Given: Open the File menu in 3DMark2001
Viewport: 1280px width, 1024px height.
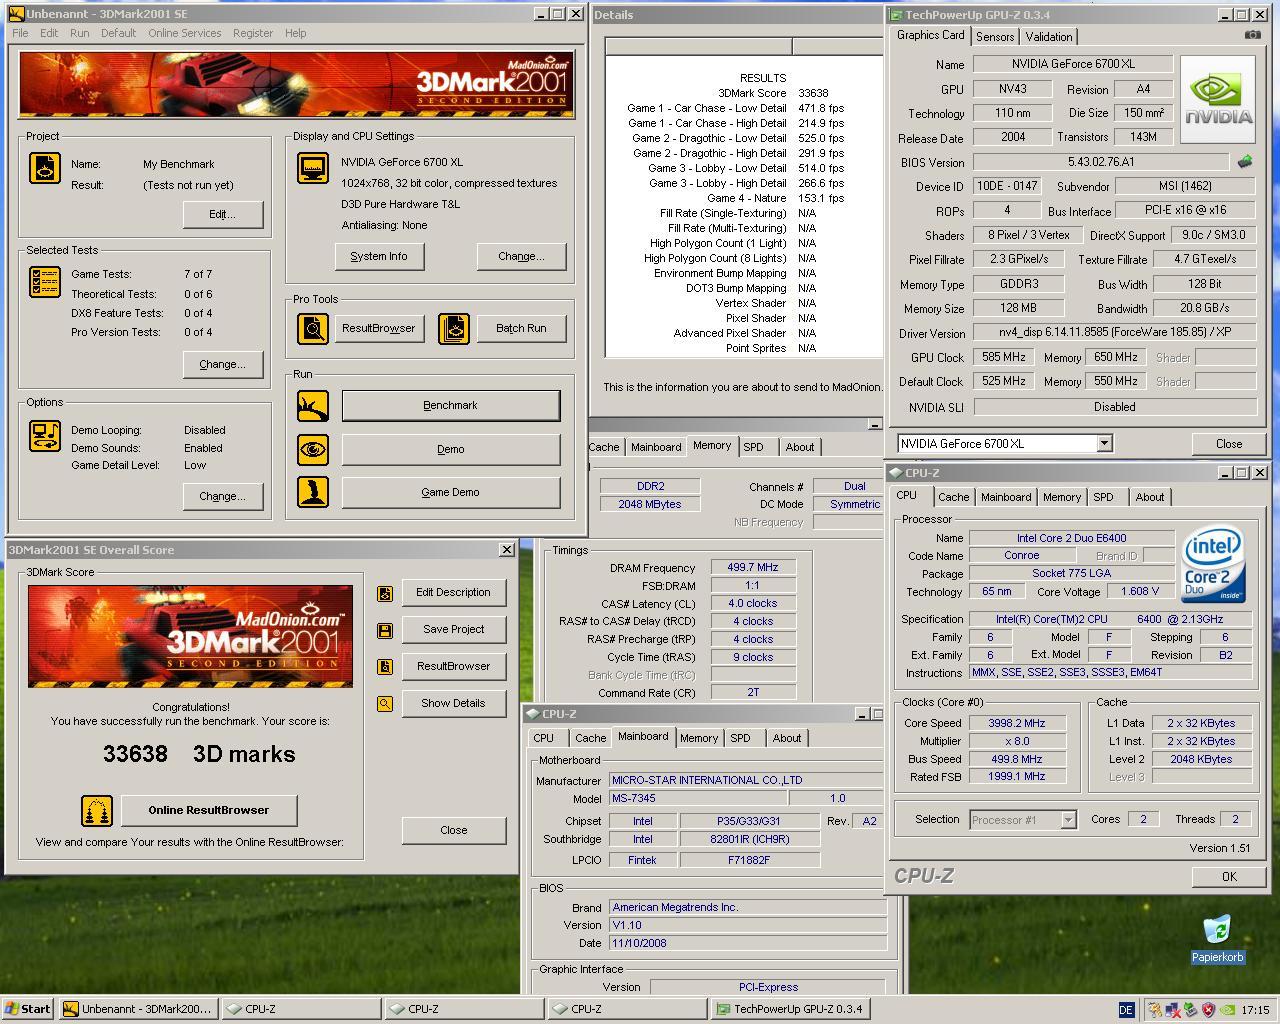Looking at the screenshot, I should tap(20, 33).
